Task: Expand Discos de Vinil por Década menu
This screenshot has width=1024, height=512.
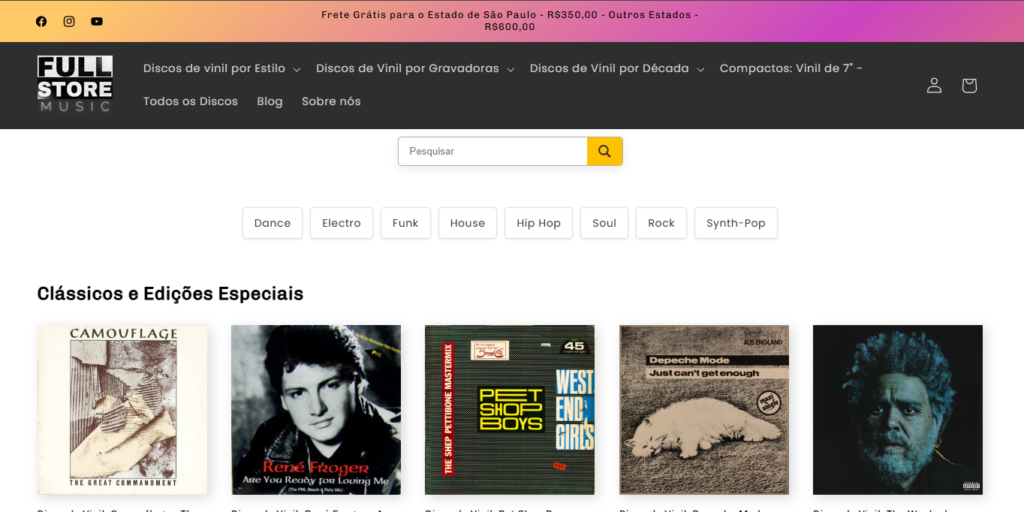Action: tap(616, 68)
